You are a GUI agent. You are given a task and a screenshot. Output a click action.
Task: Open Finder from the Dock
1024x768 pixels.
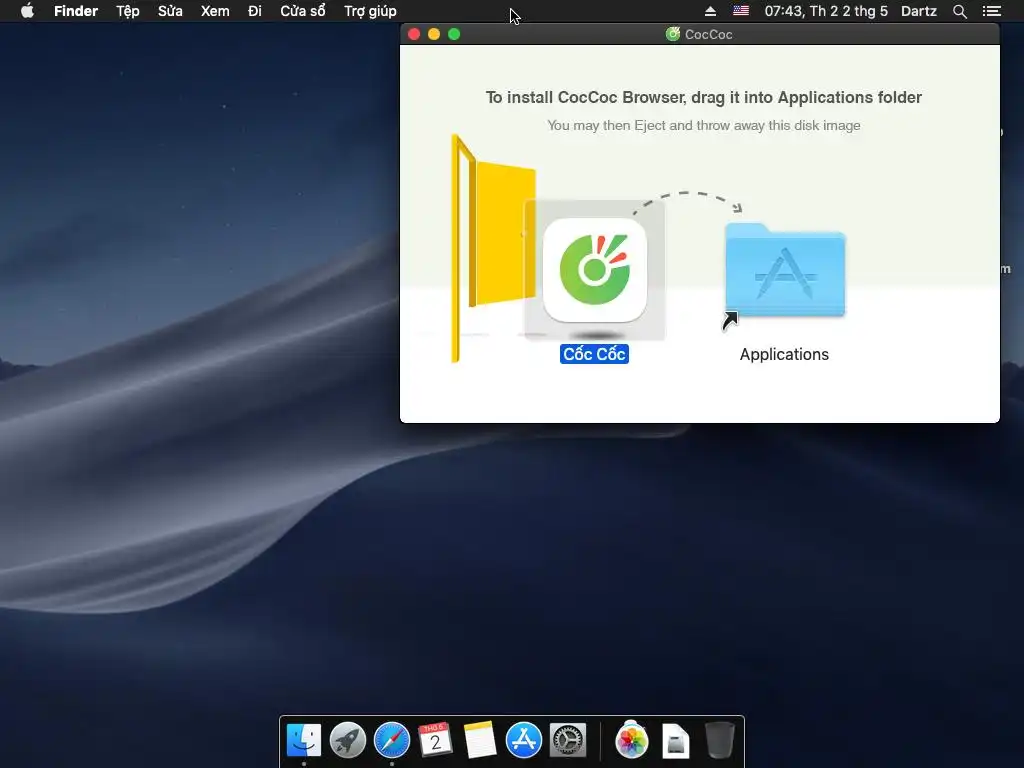tap(304, 741)
